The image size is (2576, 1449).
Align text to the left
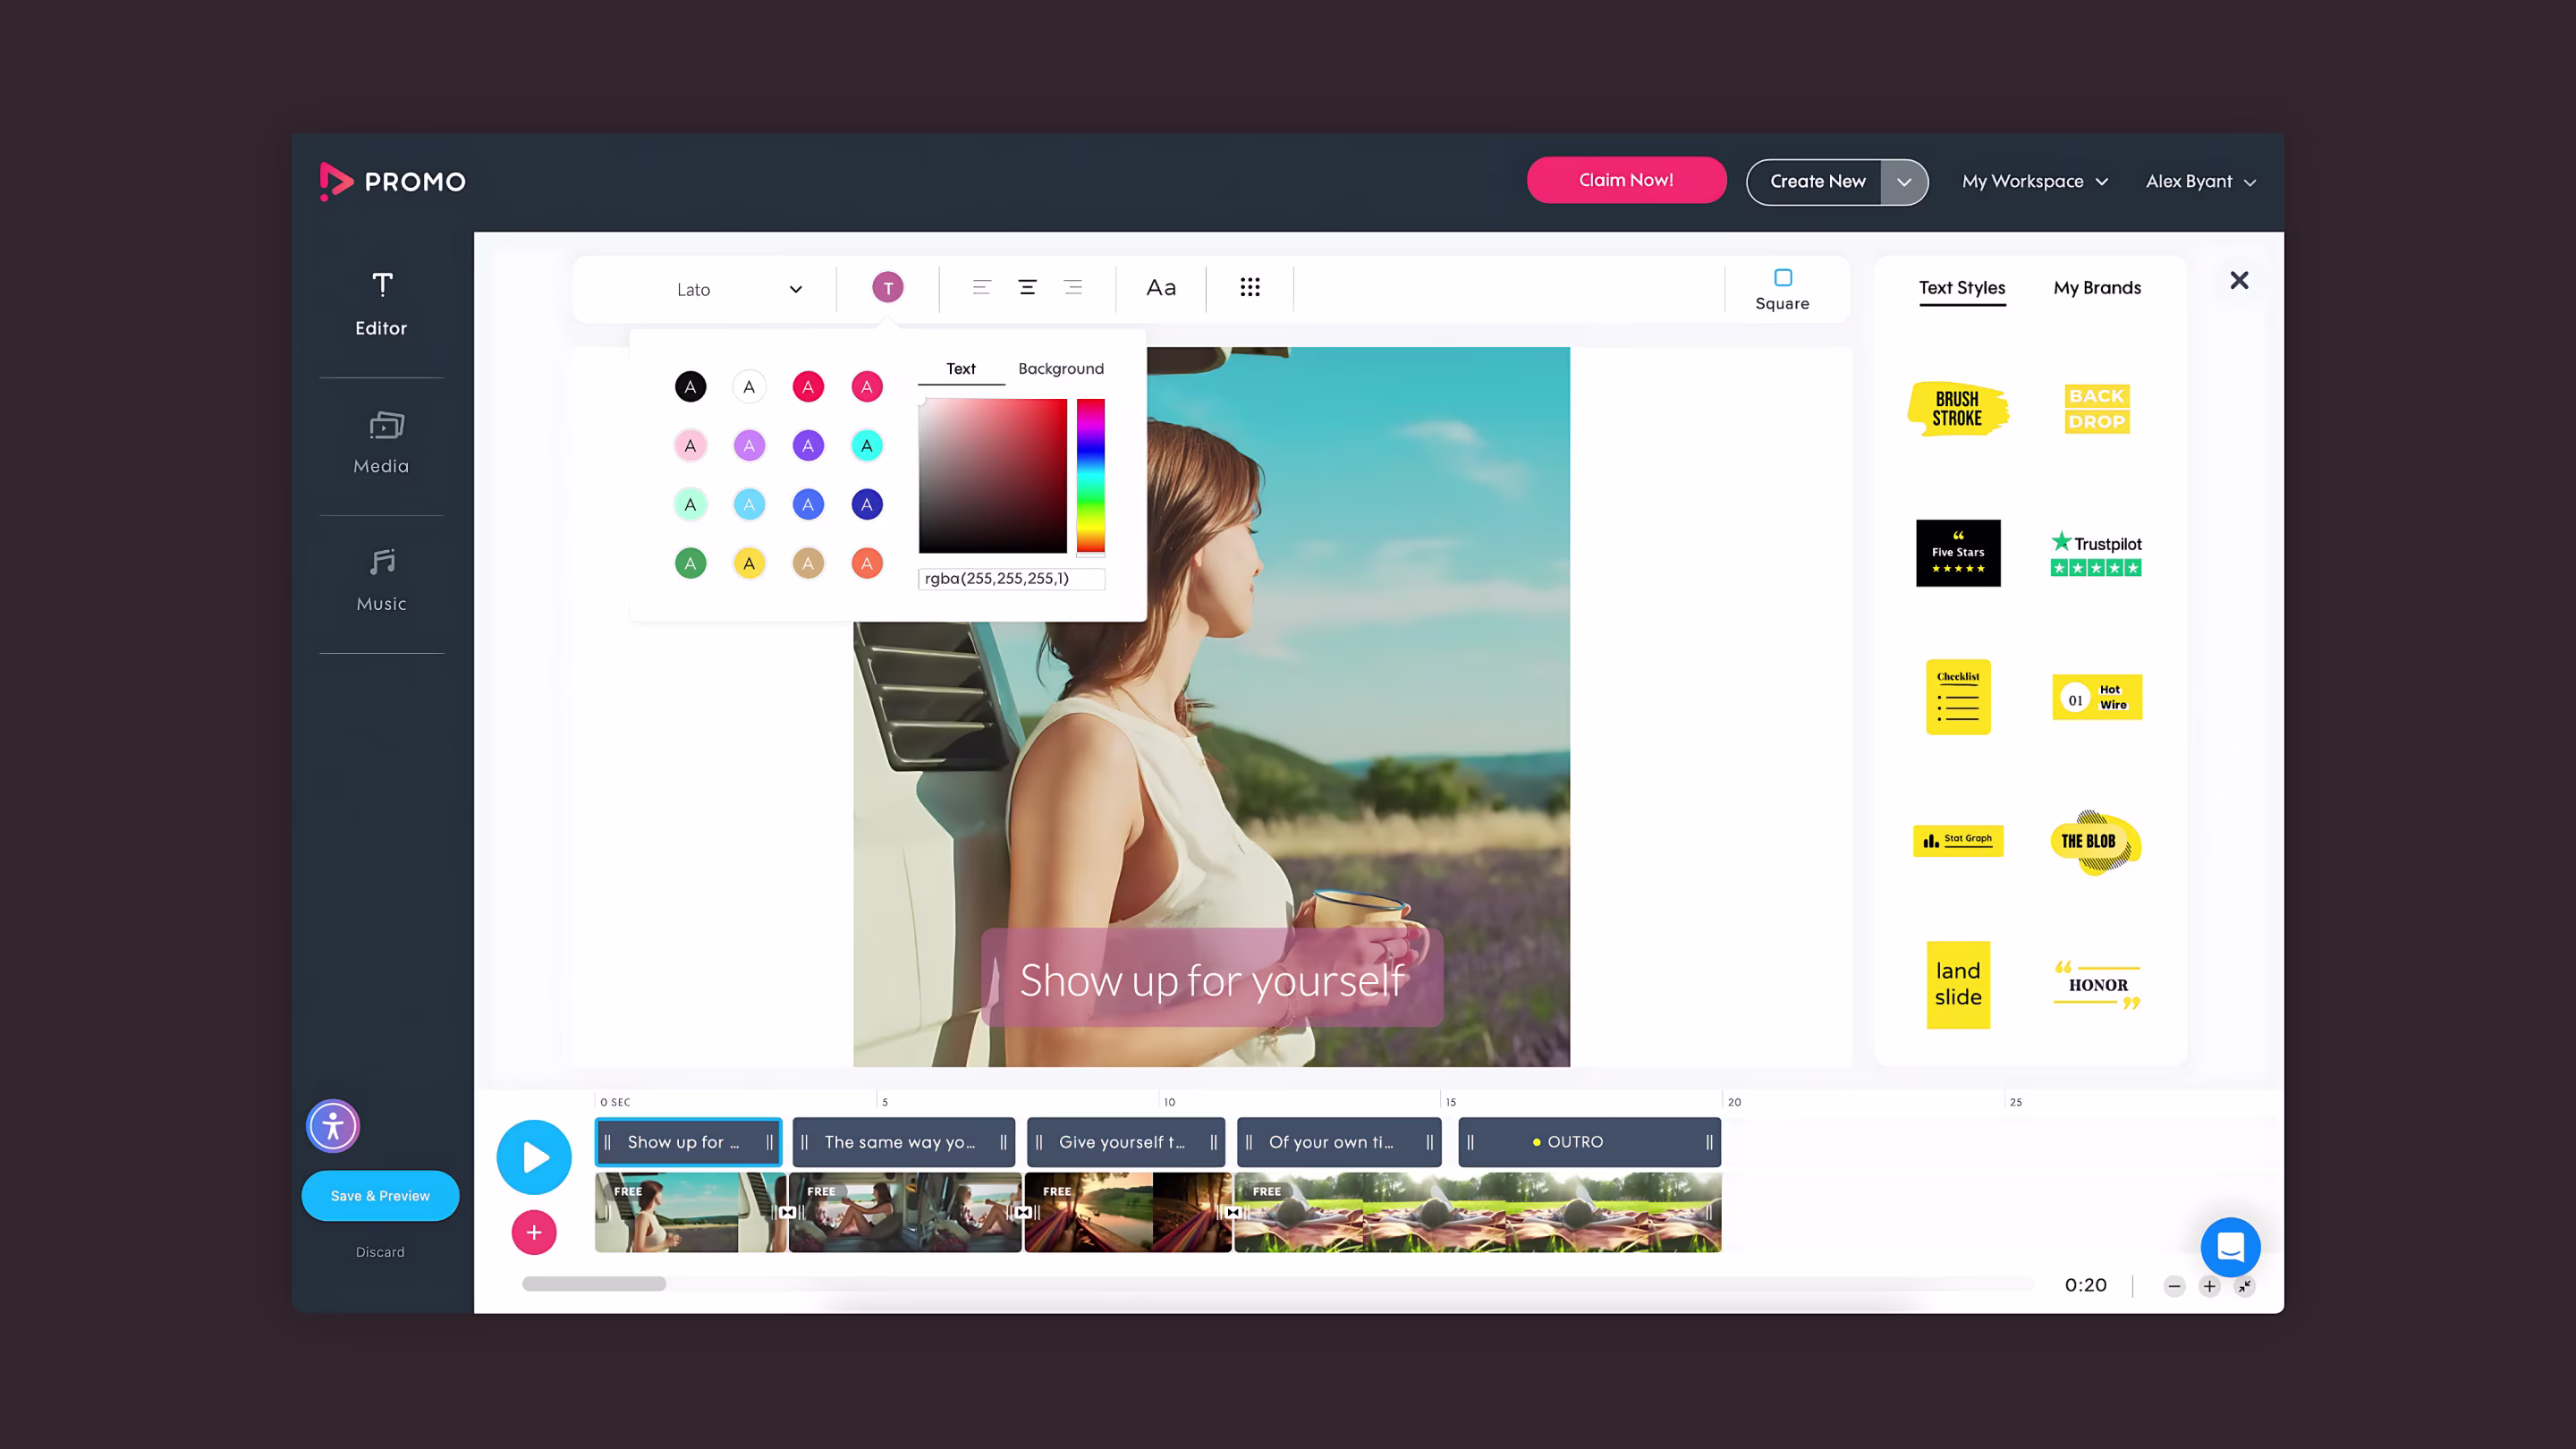[982, 288]
